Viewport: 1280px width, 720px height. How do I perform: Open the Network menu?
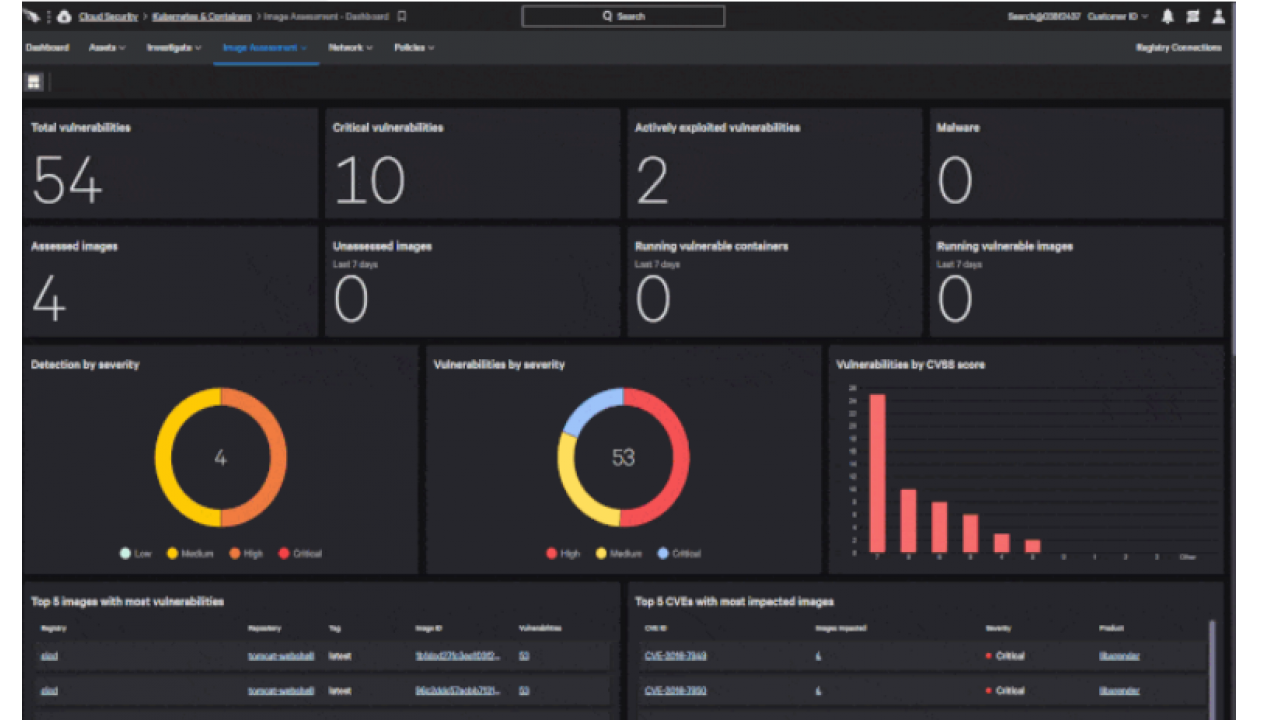pyautogui.click(x=351, y=47)
